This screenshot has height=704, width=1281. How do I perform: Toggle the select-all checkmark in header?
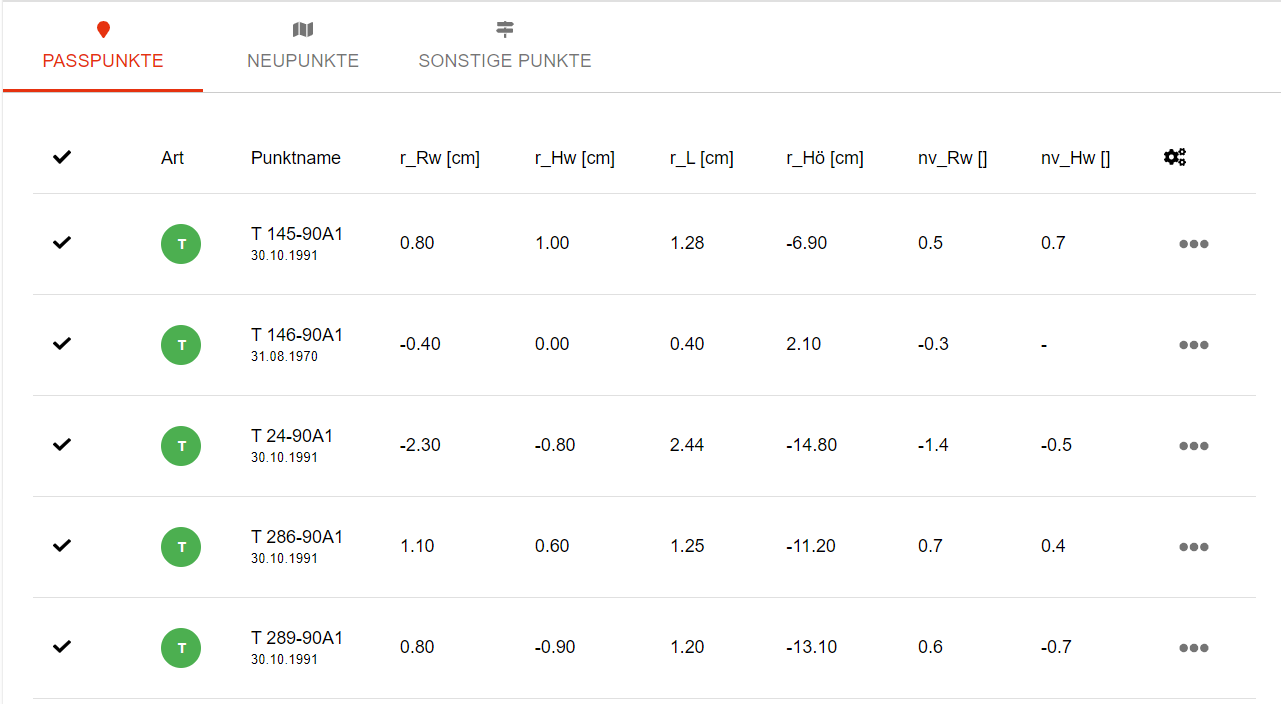[62, 157]
